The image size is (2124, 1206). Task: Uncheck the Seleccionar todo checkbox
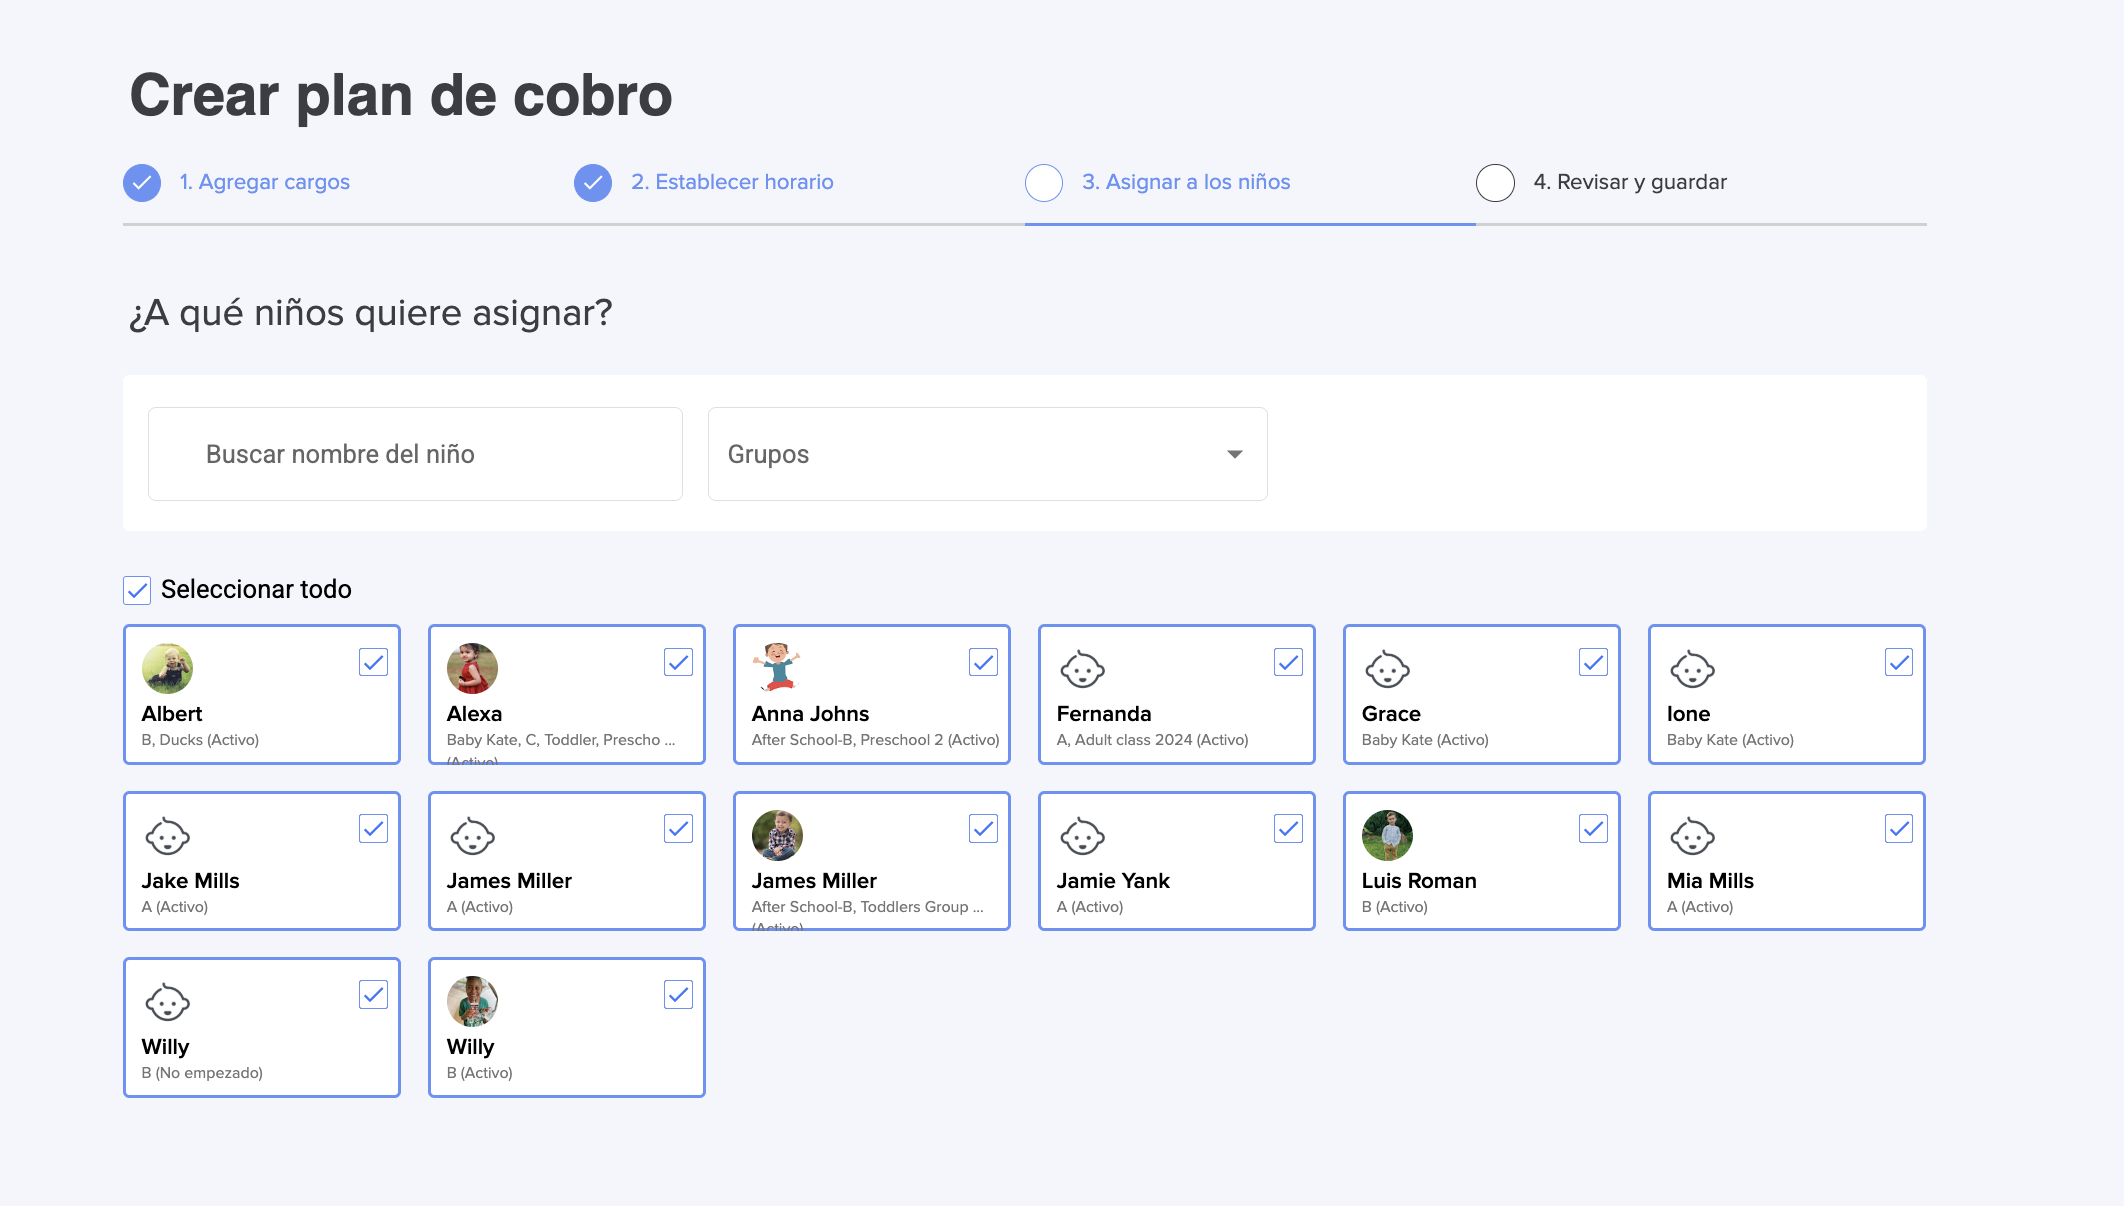[x=137, y=590]
